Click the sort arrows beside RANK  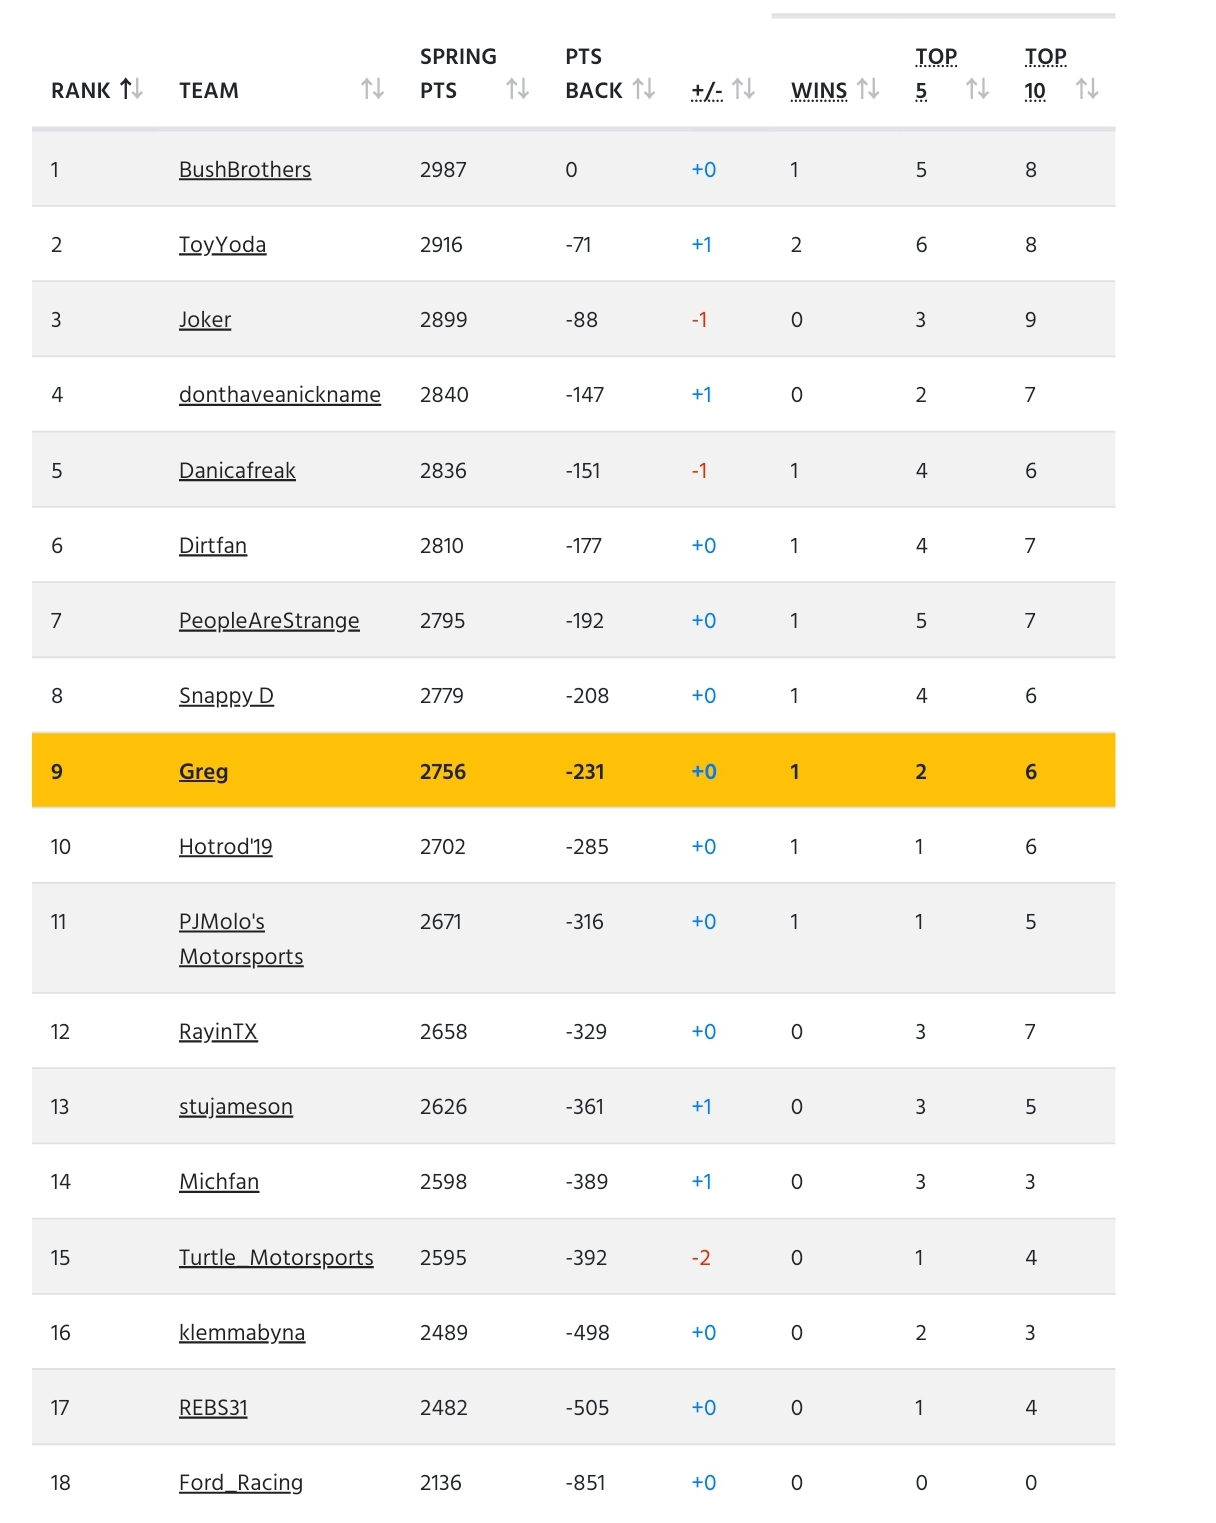point(131,90)
